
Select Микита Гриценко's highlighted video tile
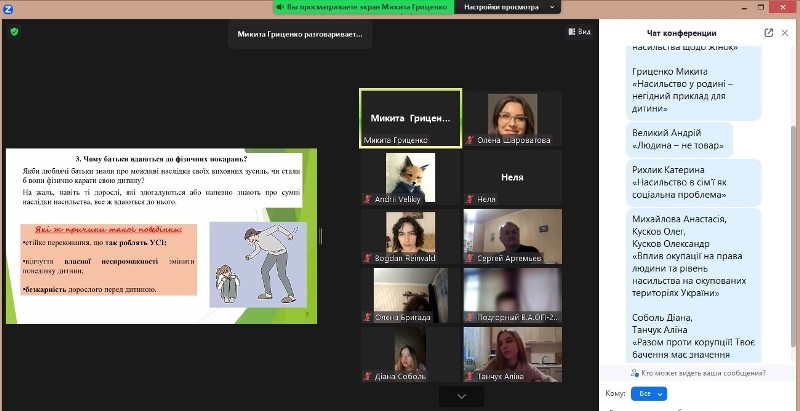(x=410, y=117)
